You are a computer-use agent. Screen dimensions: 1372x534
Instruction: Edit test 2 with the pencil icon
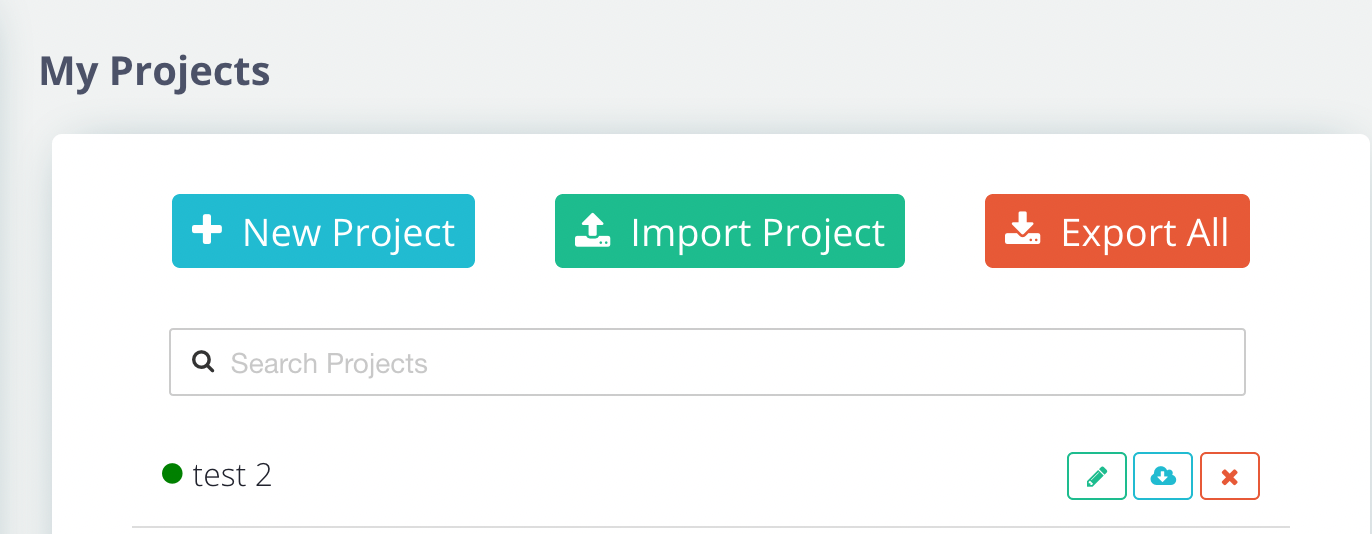pyautogui.click(x=1097, y=476)
